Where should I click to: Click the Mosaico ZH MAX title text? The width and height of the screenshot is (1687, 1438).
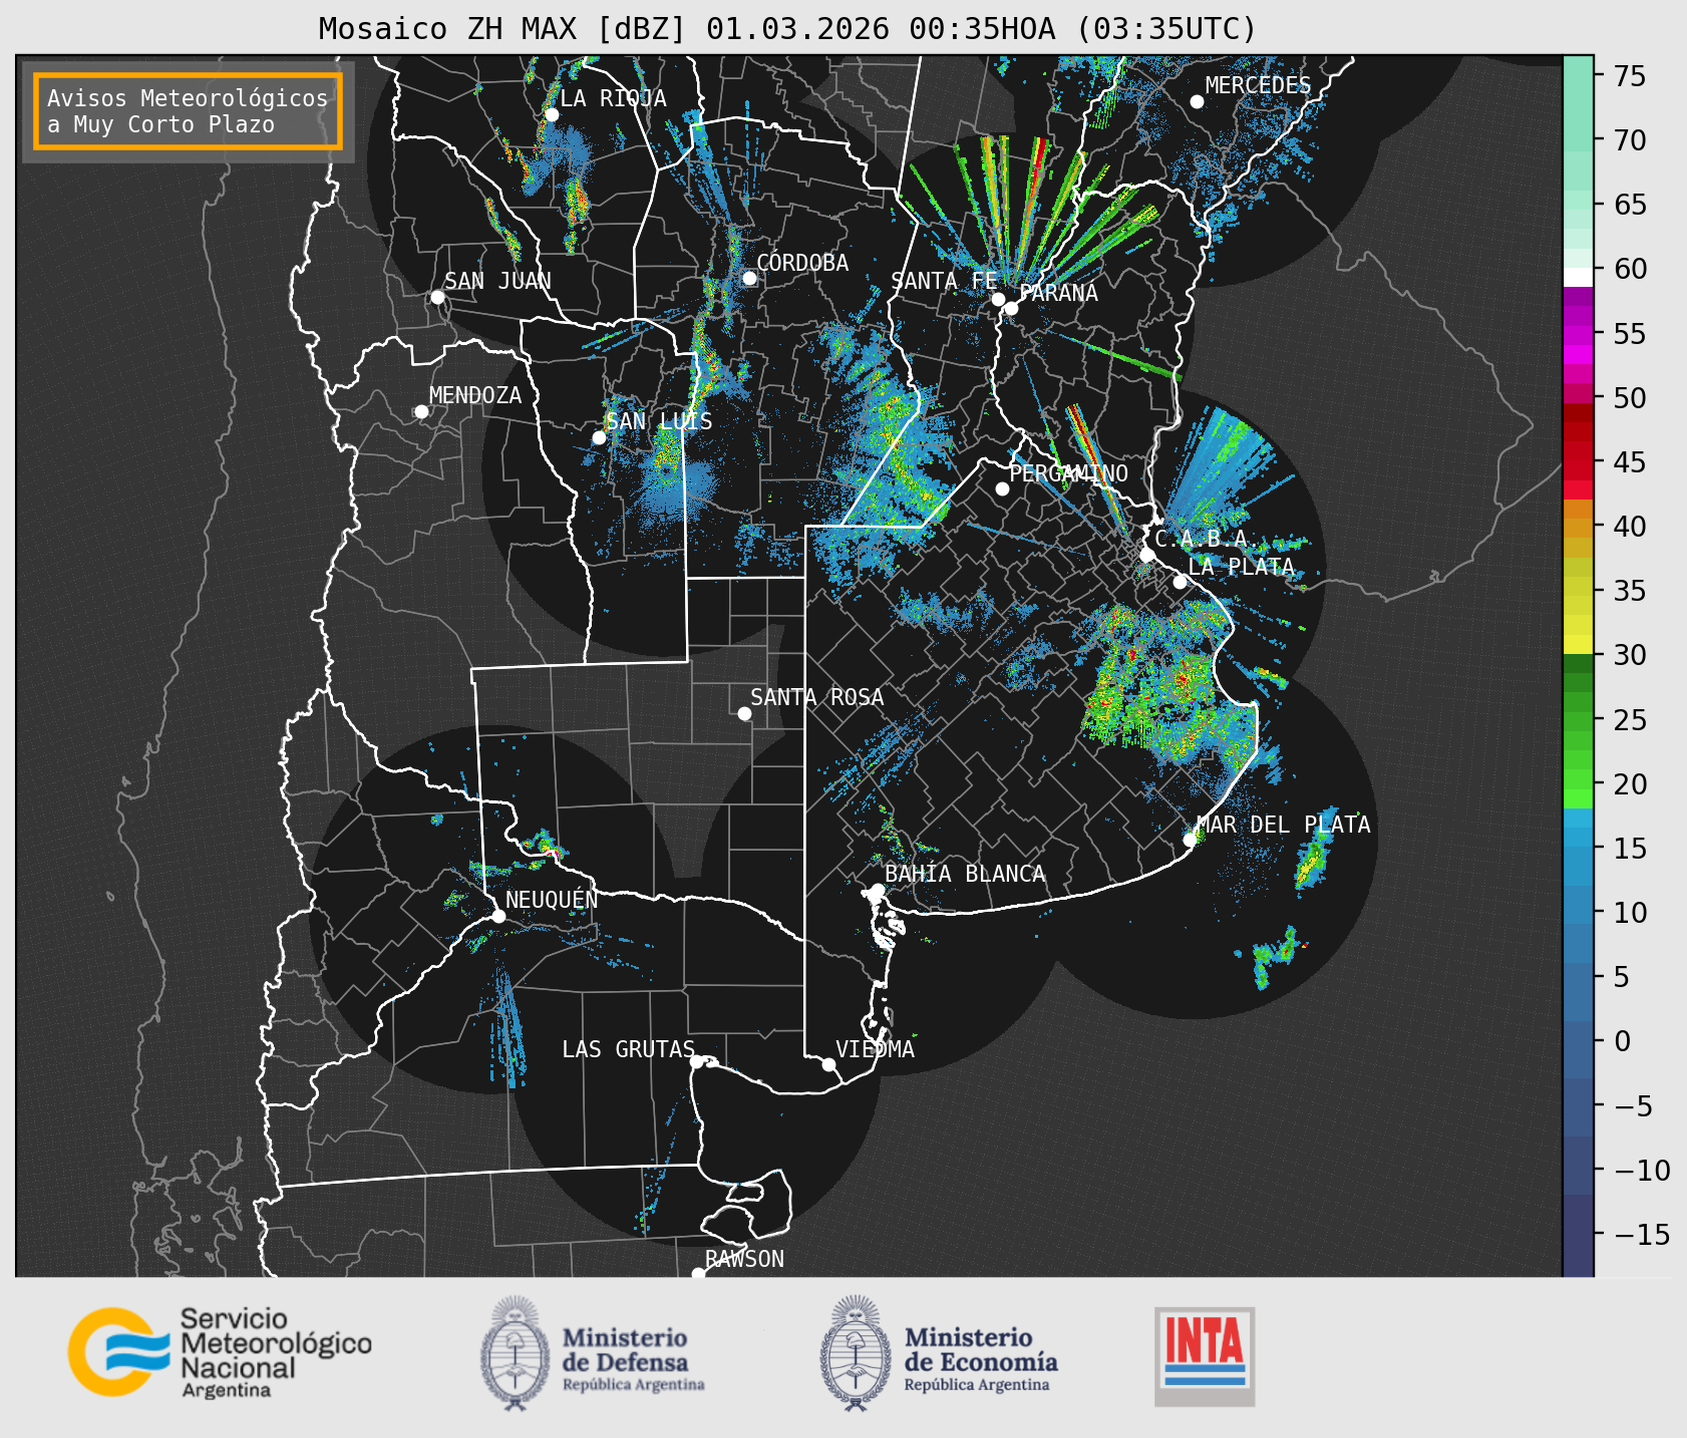[x=786, y=28]
